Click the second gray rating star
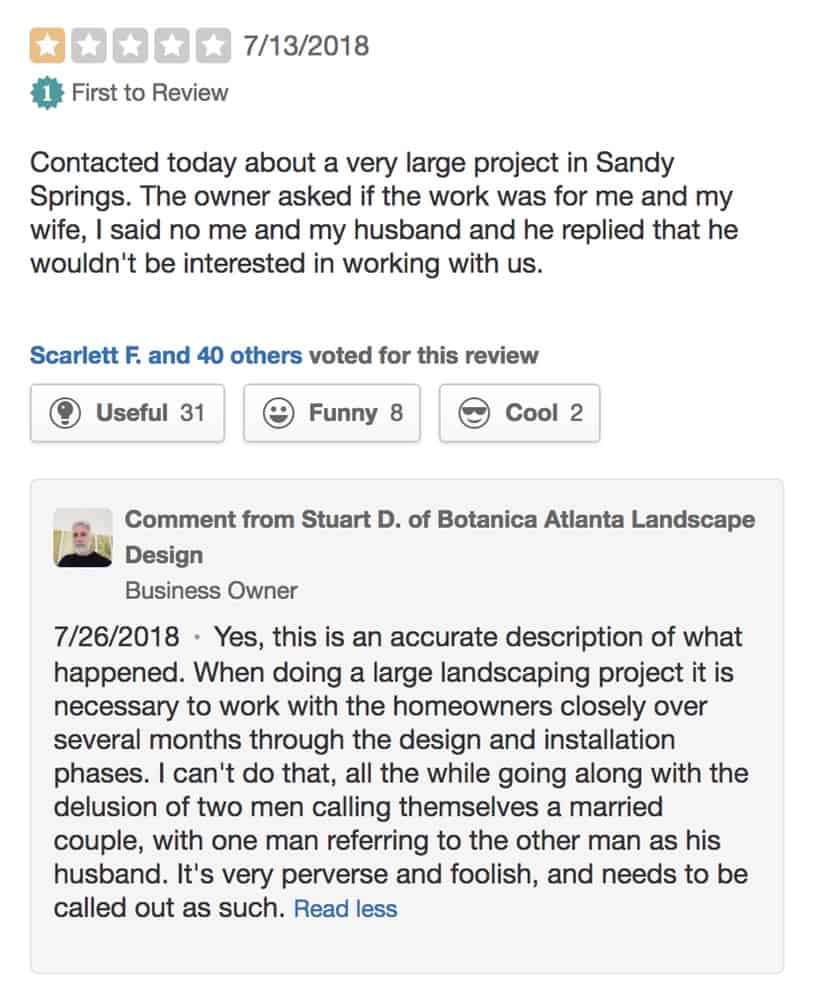 point(89,46)
